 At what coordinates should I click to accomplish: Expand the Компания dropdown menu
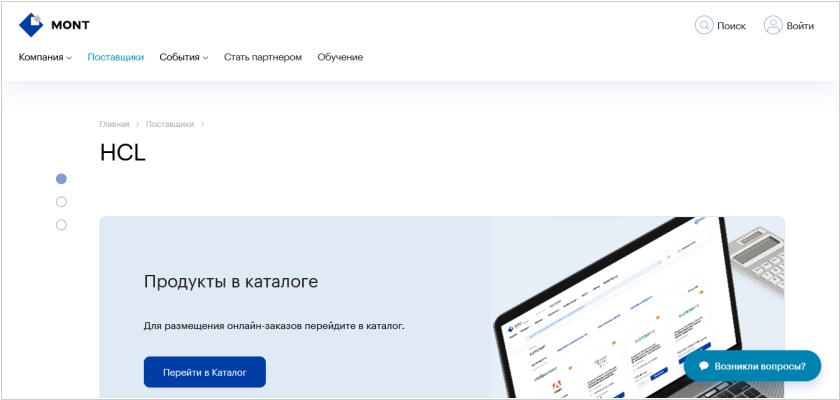pos(46,57)
